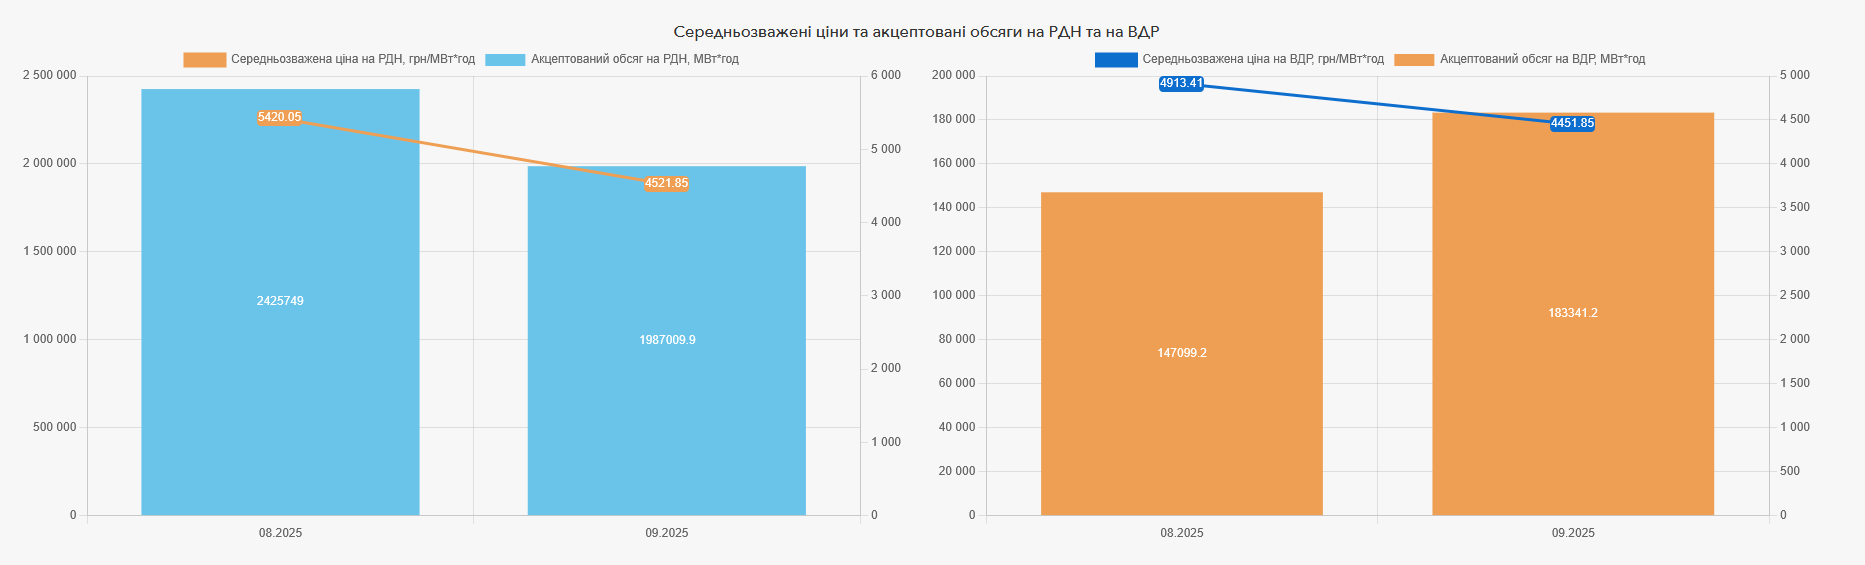1865x565 pixels.
Task: Click the 5420.05 price data point
Action: [x=279, y=117]
